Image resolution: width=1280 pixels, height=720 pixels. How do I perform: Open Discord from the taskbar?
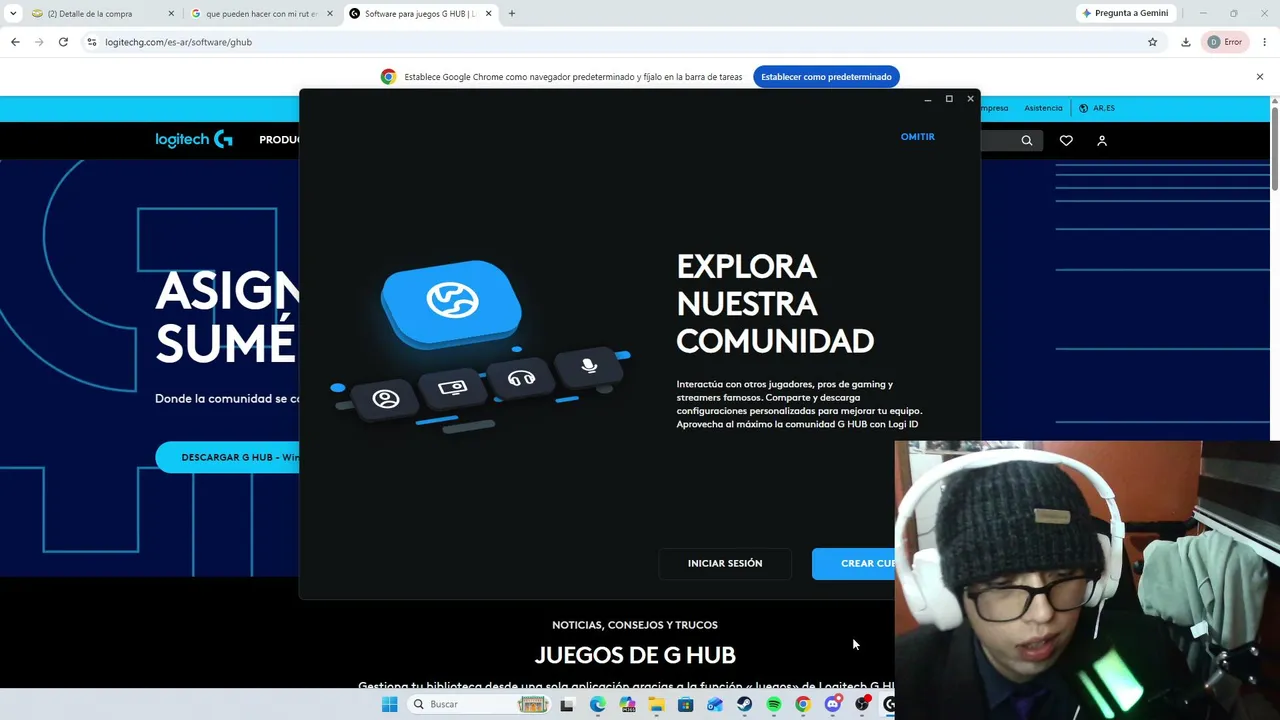[x=832, y=704]
